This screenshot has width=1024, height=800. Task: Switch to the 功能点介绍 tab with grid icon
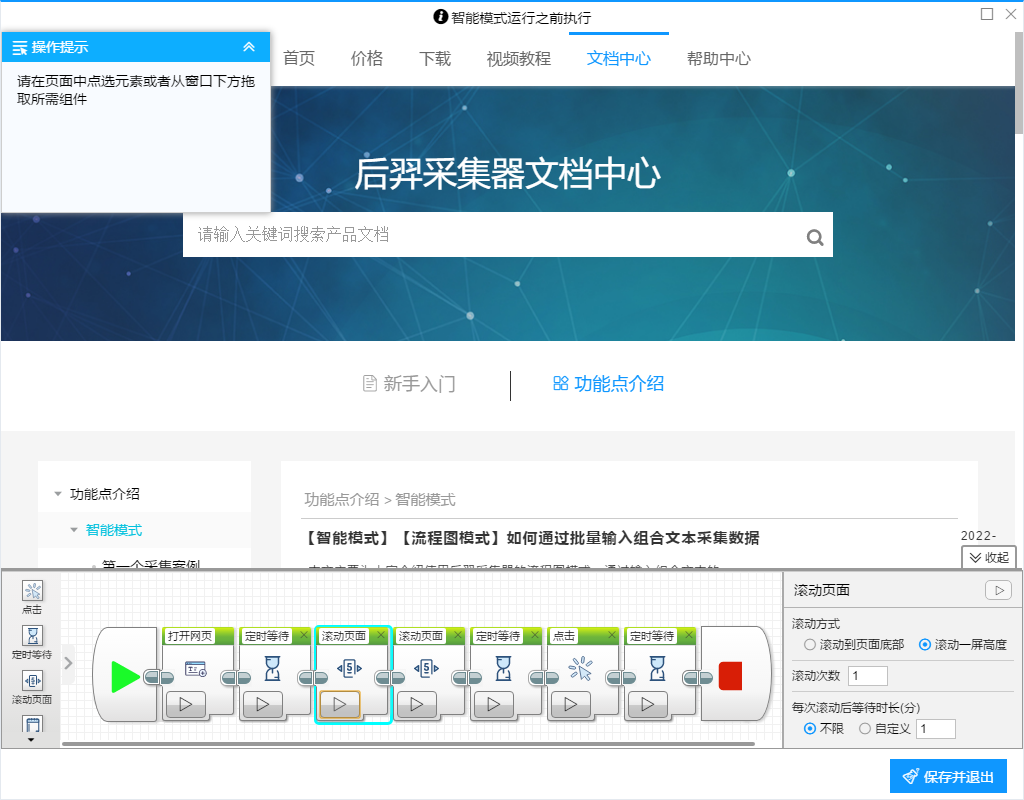tap(609, 383)
